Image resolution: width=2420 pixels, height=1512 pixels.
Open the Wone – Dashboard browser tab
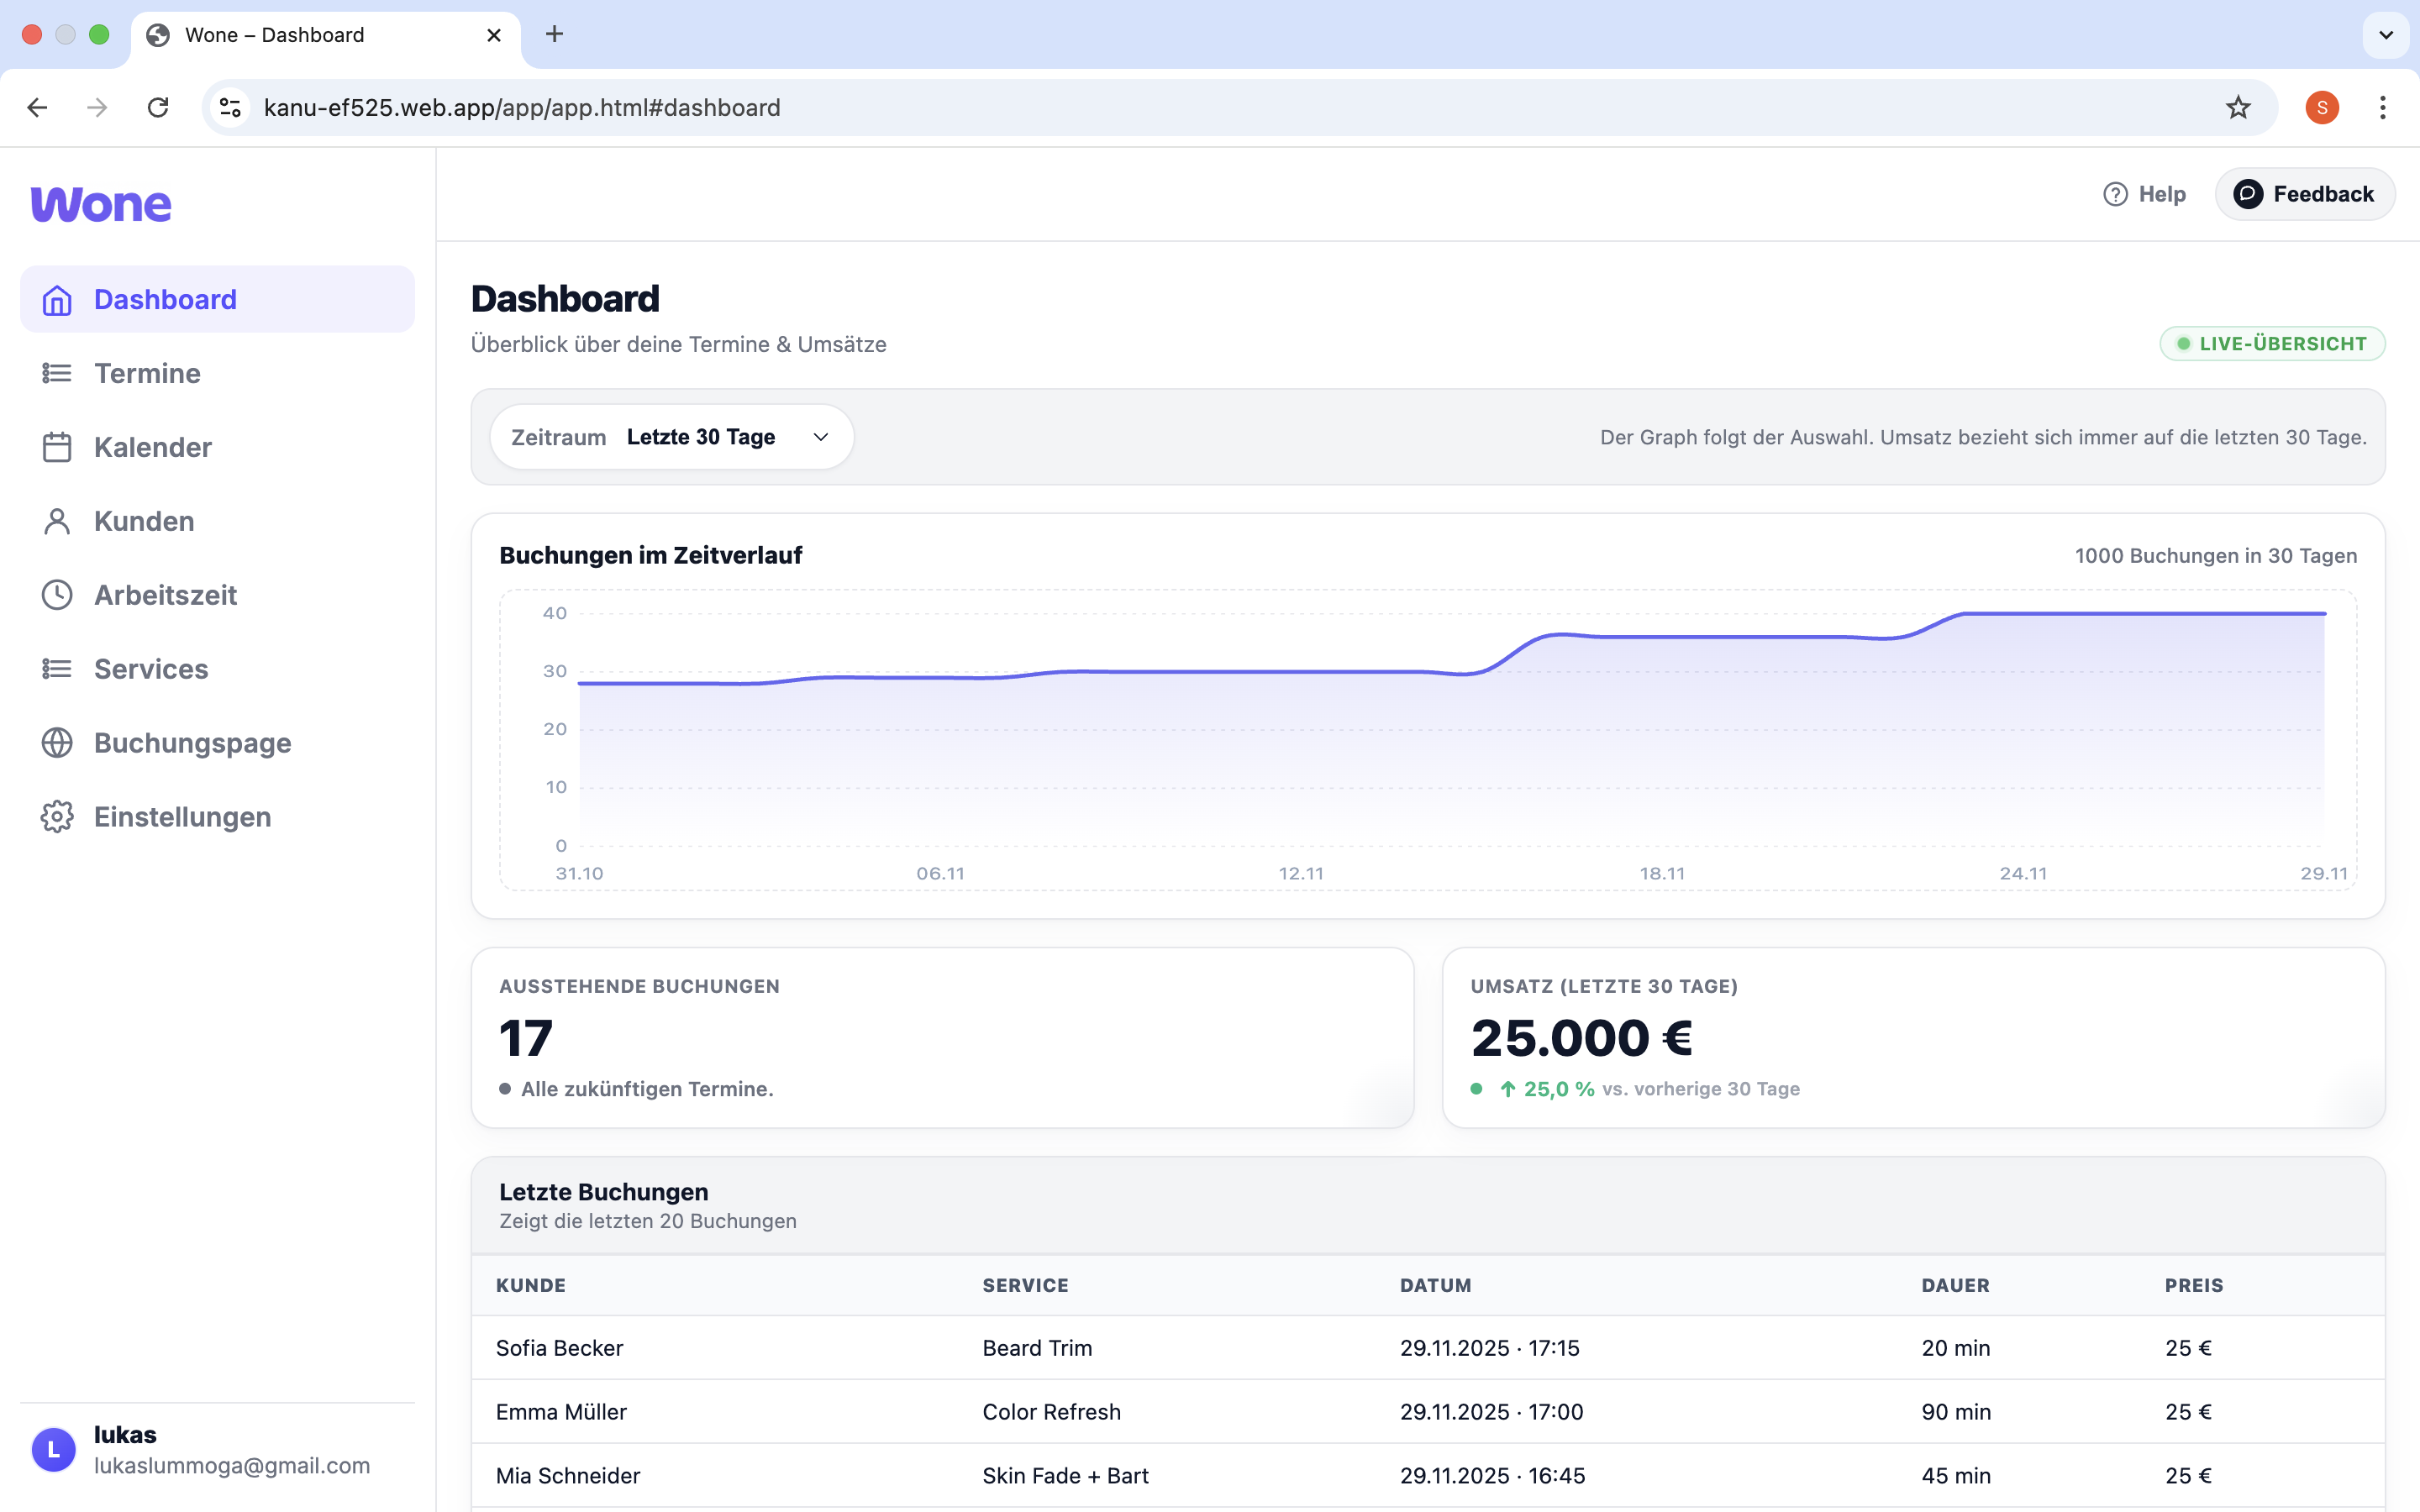point(275,34)
